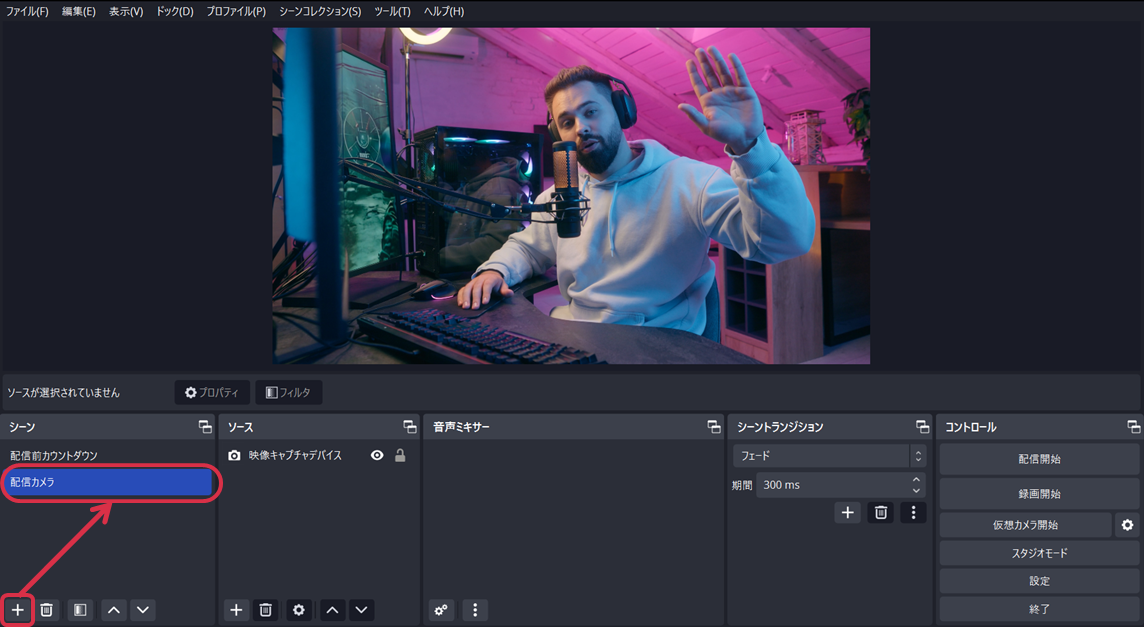Viewport: 1144px width, 627px height.
Task: Click the 録画開始 button
Action: click(x=1039, y=494)
